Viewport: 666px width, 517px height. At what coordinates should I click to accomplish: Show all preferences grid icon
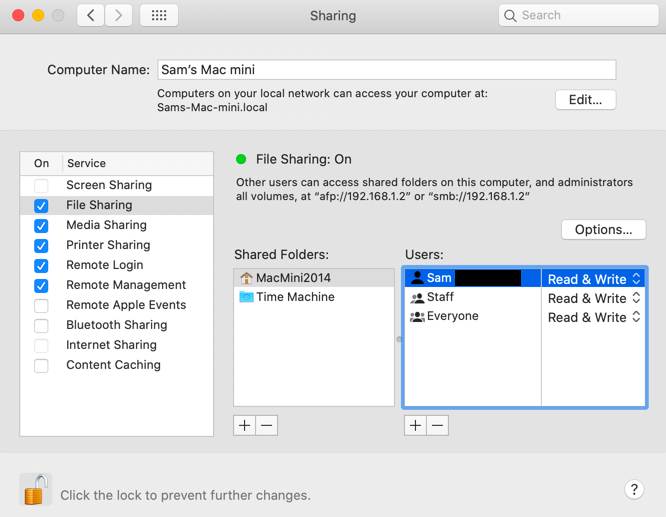(x=159, y=16)
